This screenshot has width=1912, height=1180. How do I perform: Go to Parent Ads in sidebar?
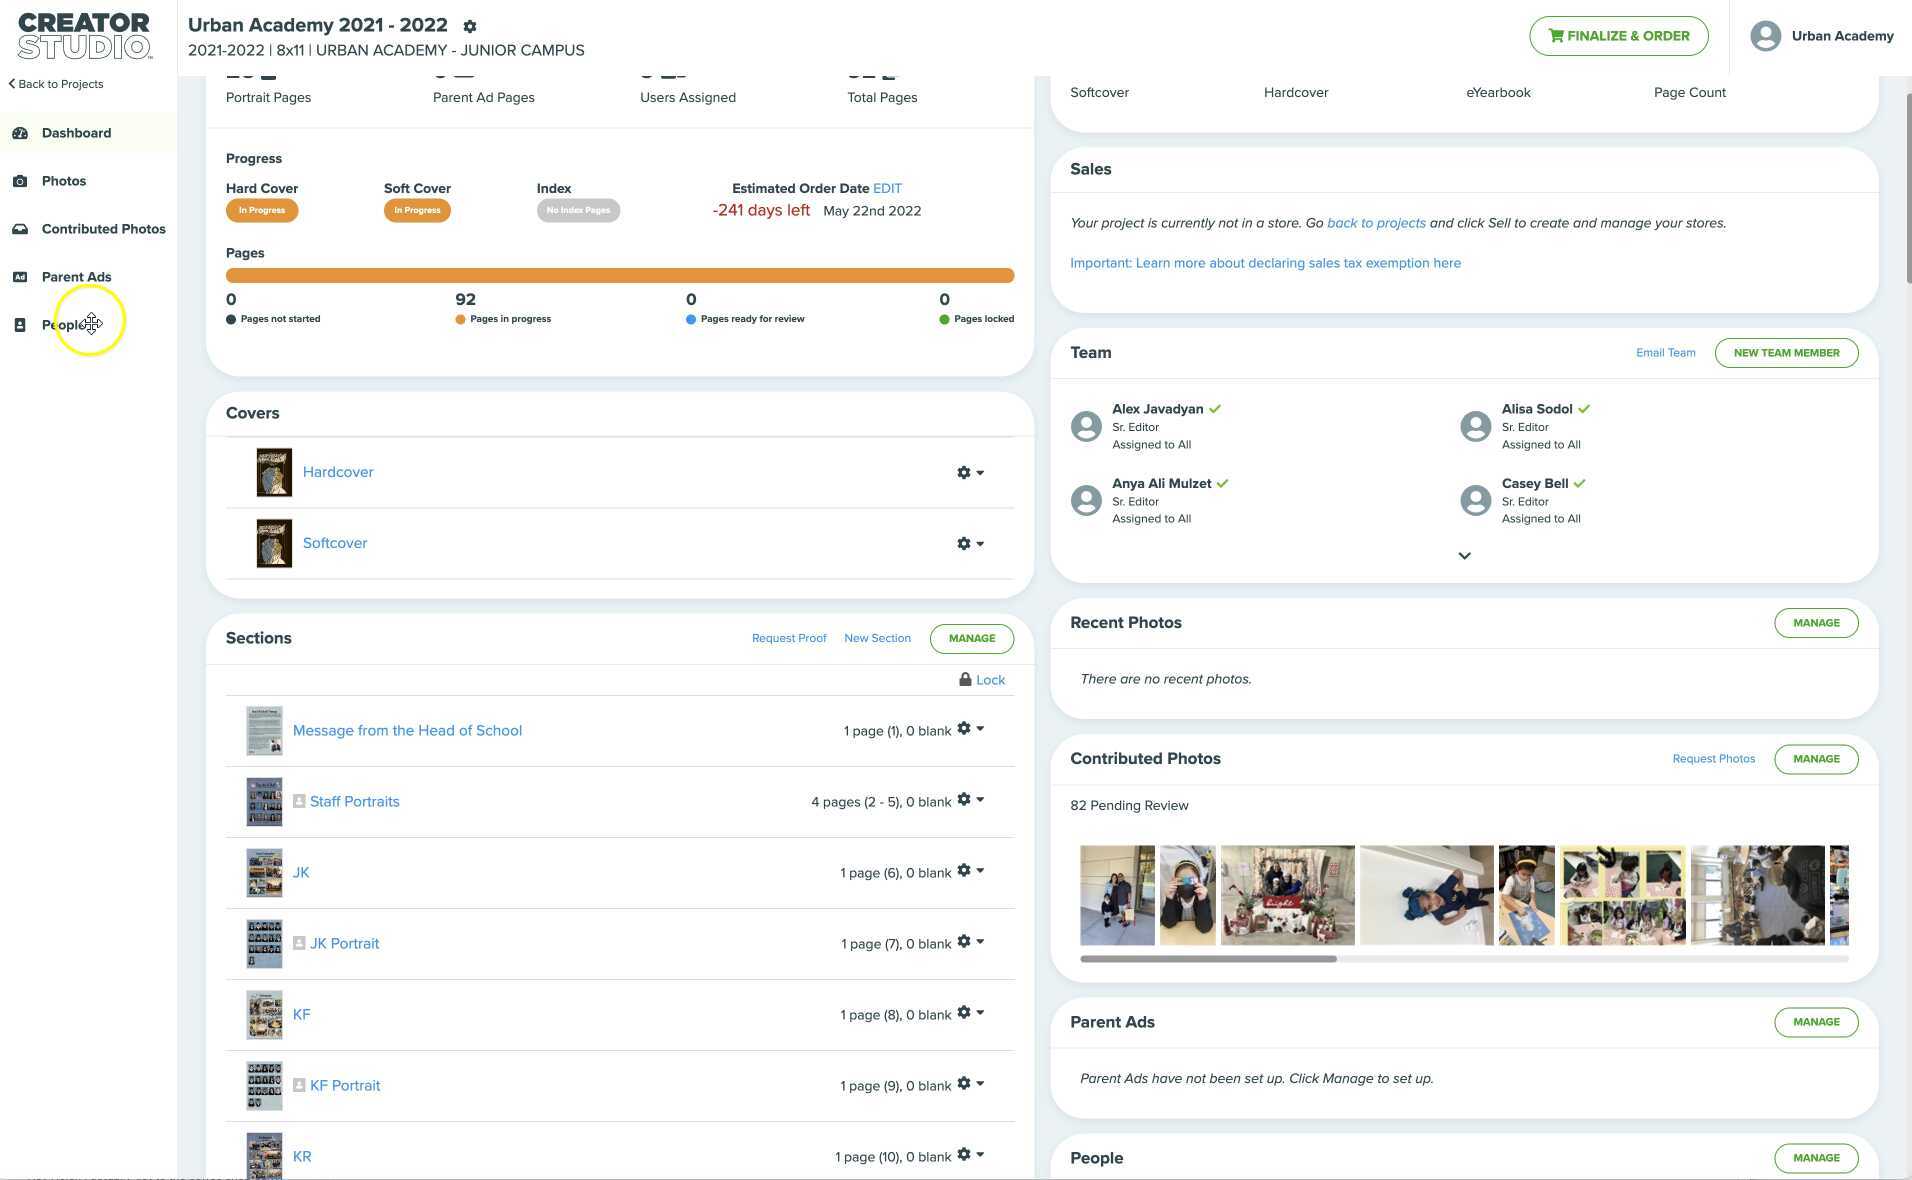click(x=76, y=277)
